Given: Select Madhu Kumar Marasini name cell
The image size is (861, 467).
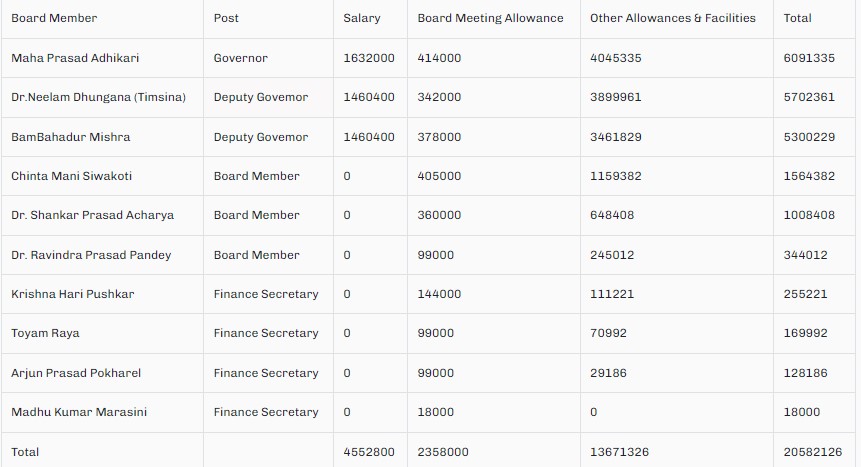Looking at the screenshot, I should [x=80, y=412].
